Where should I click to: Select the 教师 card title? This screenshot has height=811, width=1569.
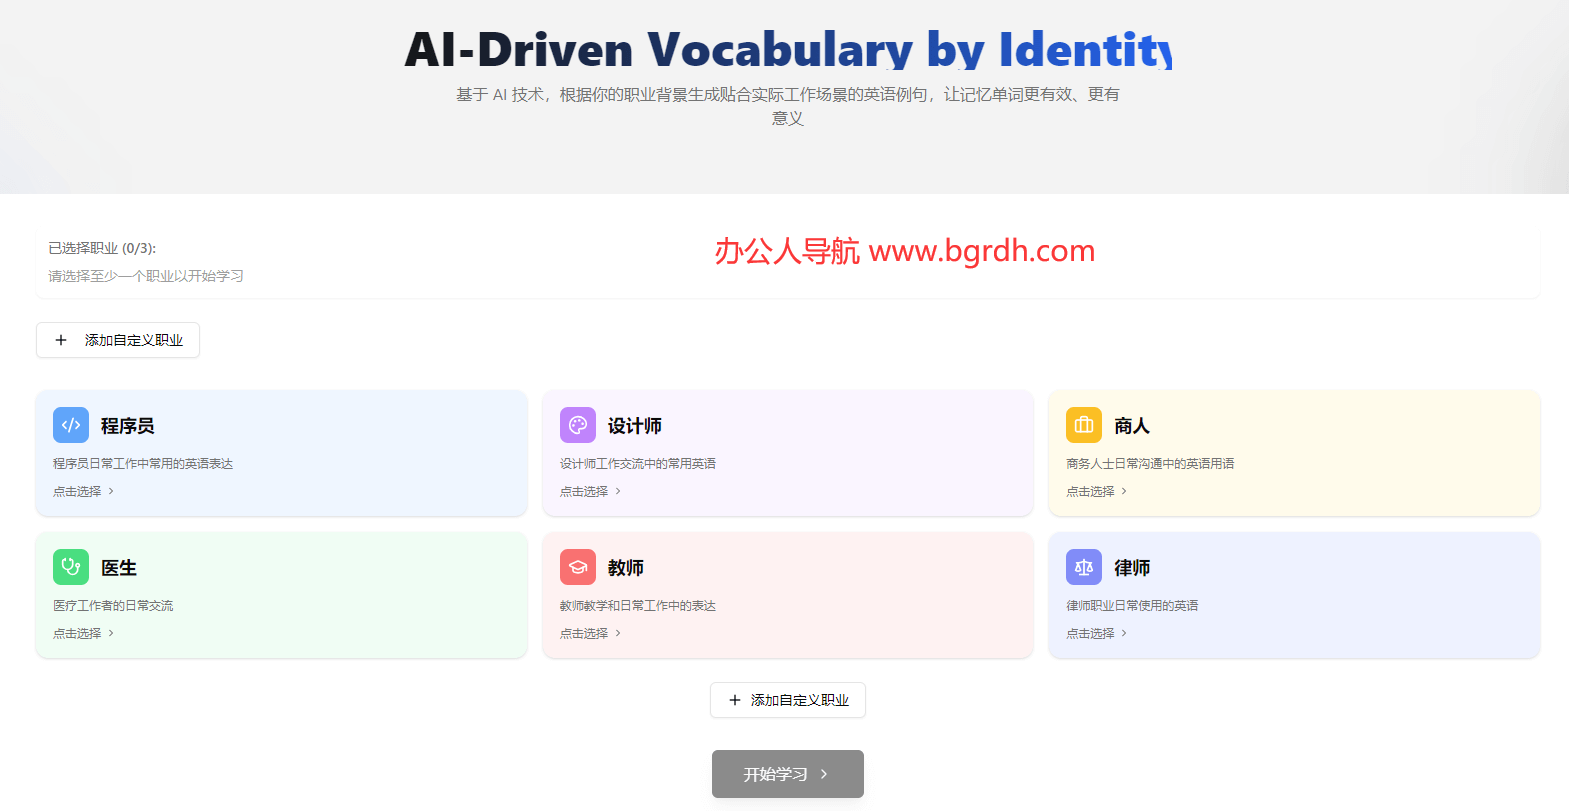[626, 568]
